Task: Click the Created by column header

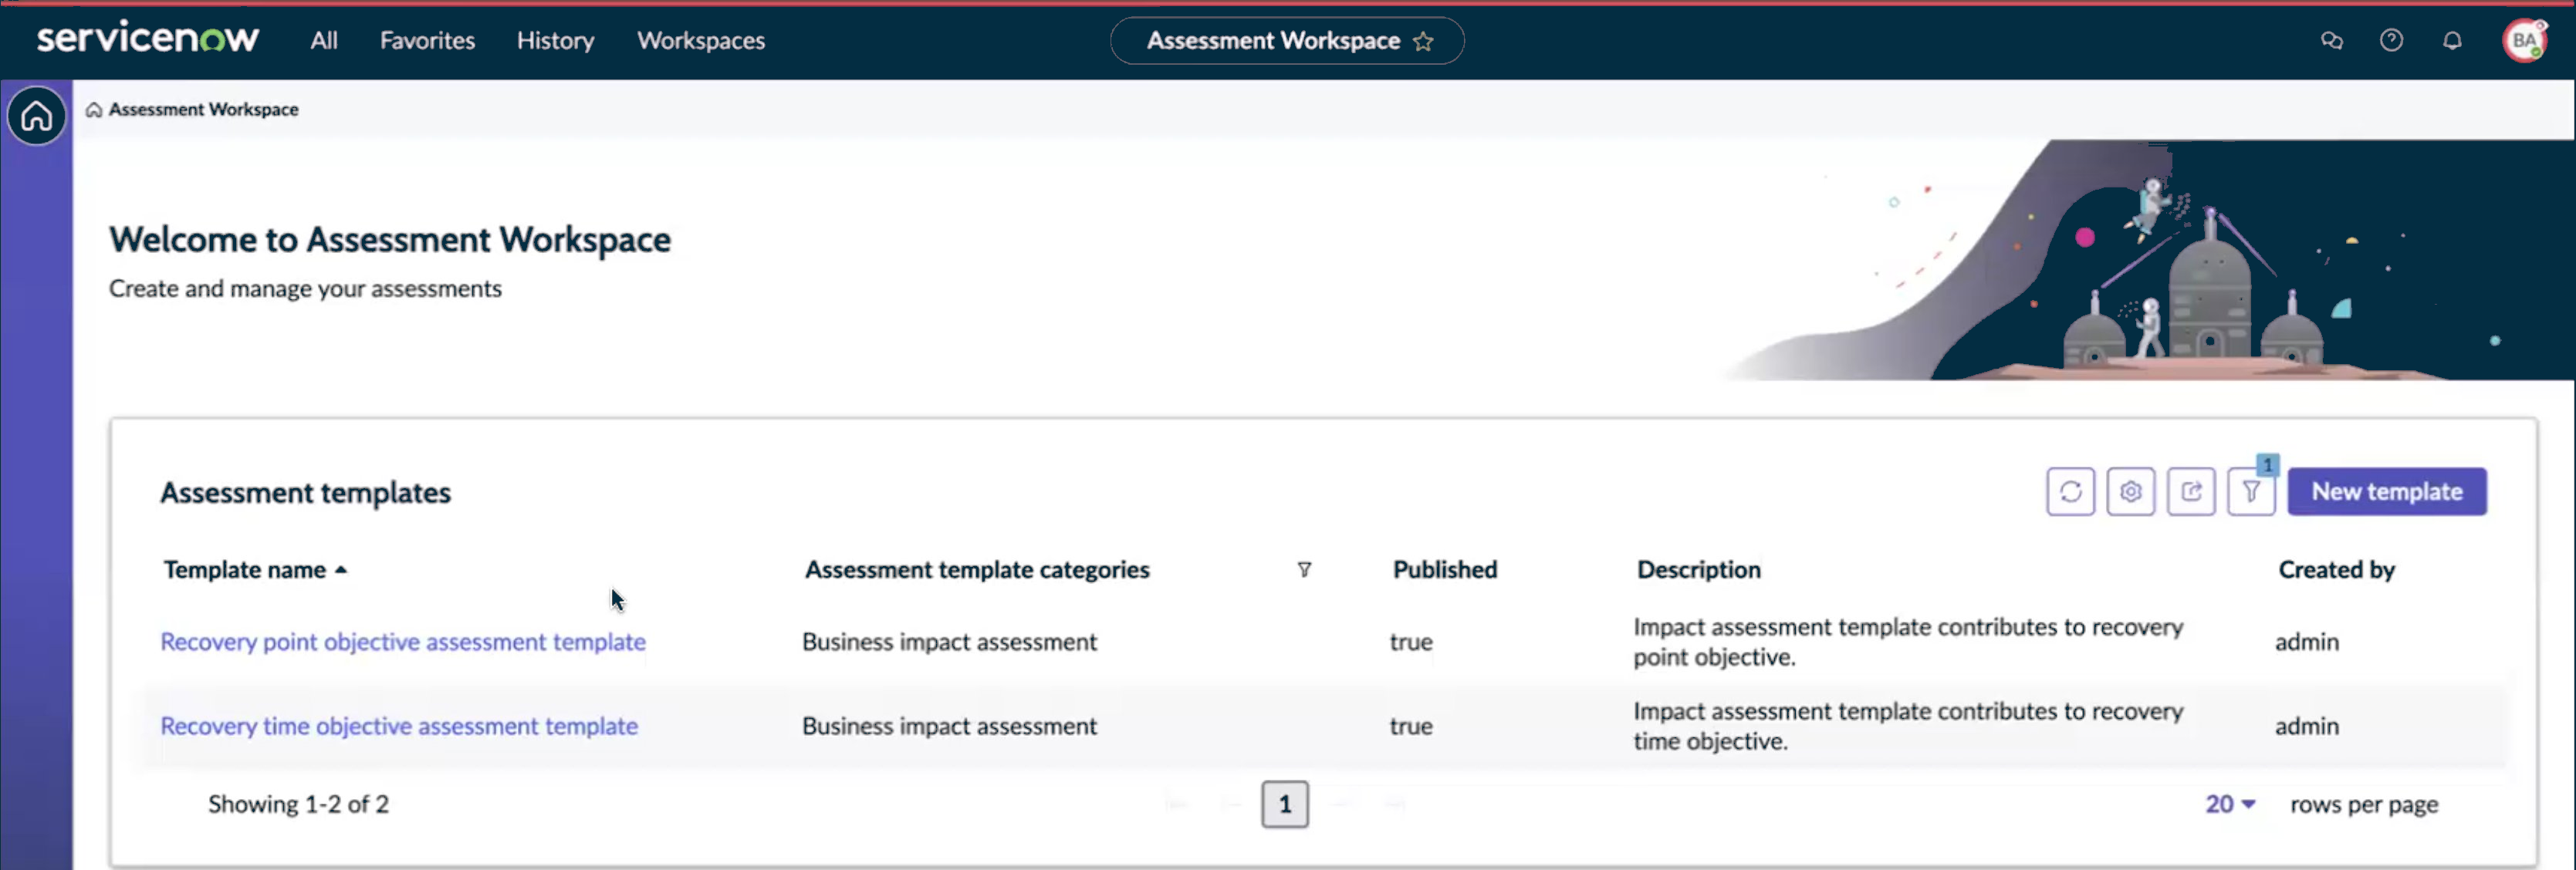Action: [x=2336, y=570]
